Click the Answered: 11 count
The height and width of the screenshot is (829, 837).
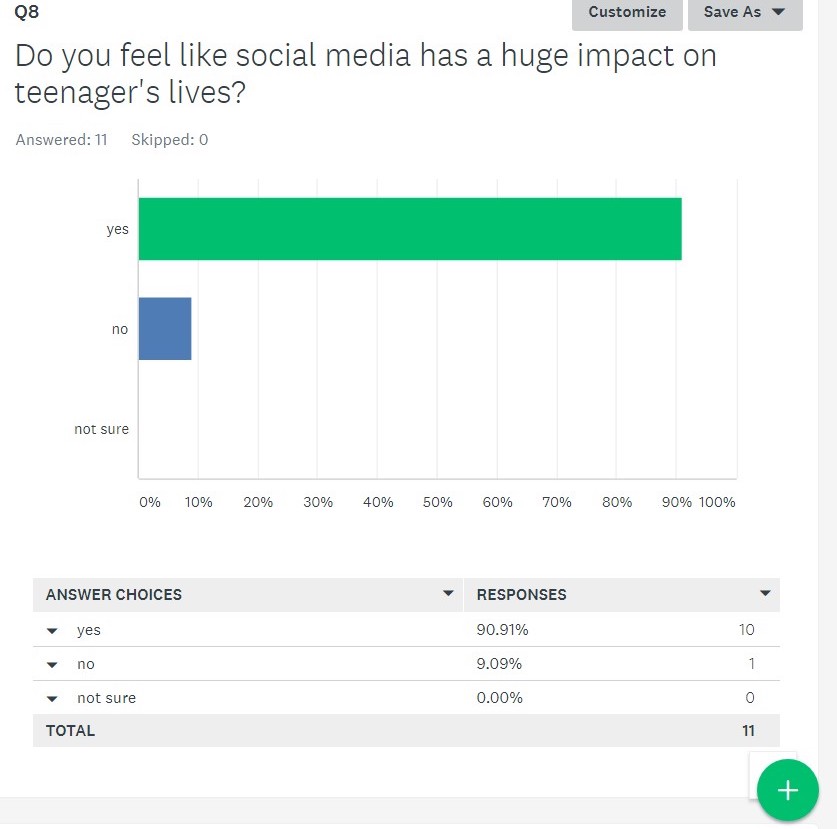tap(62, 140)
